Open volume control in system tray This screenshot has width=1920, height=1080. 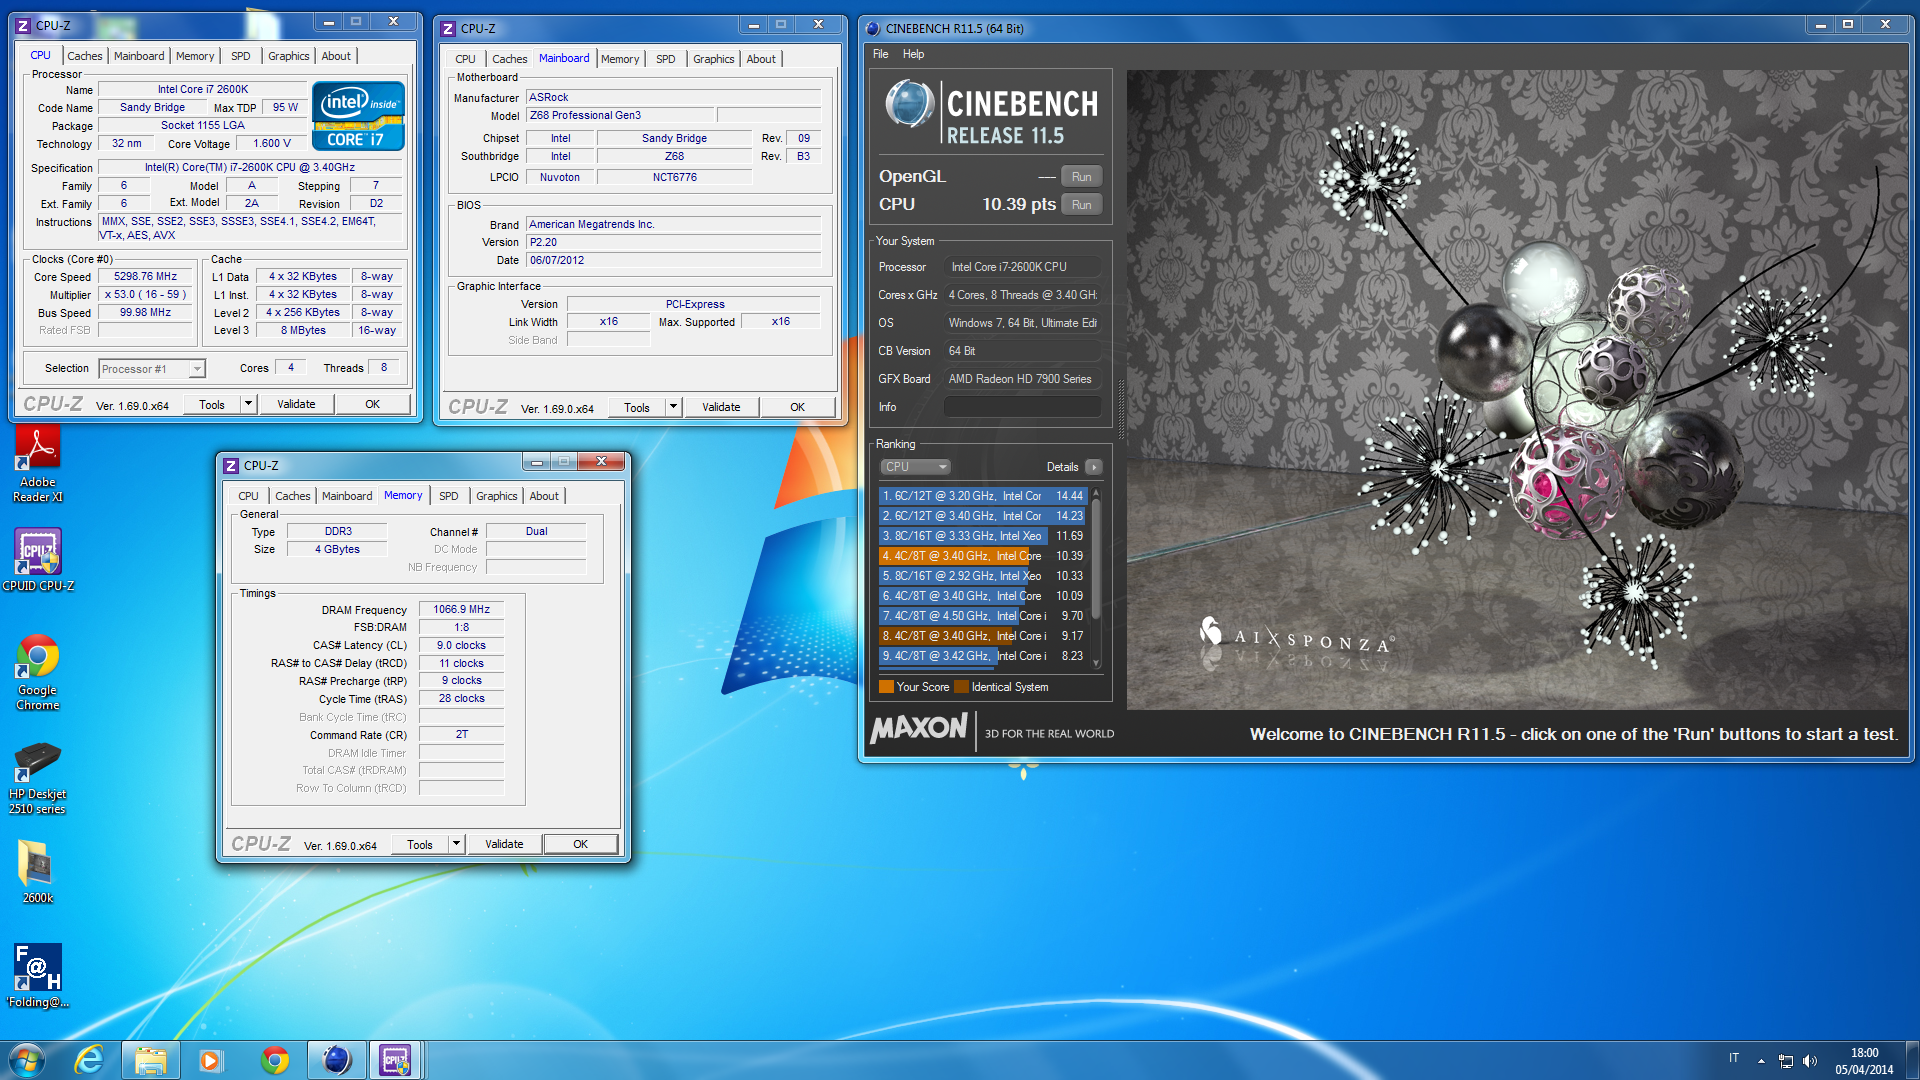click(x=1810, y=1061)
